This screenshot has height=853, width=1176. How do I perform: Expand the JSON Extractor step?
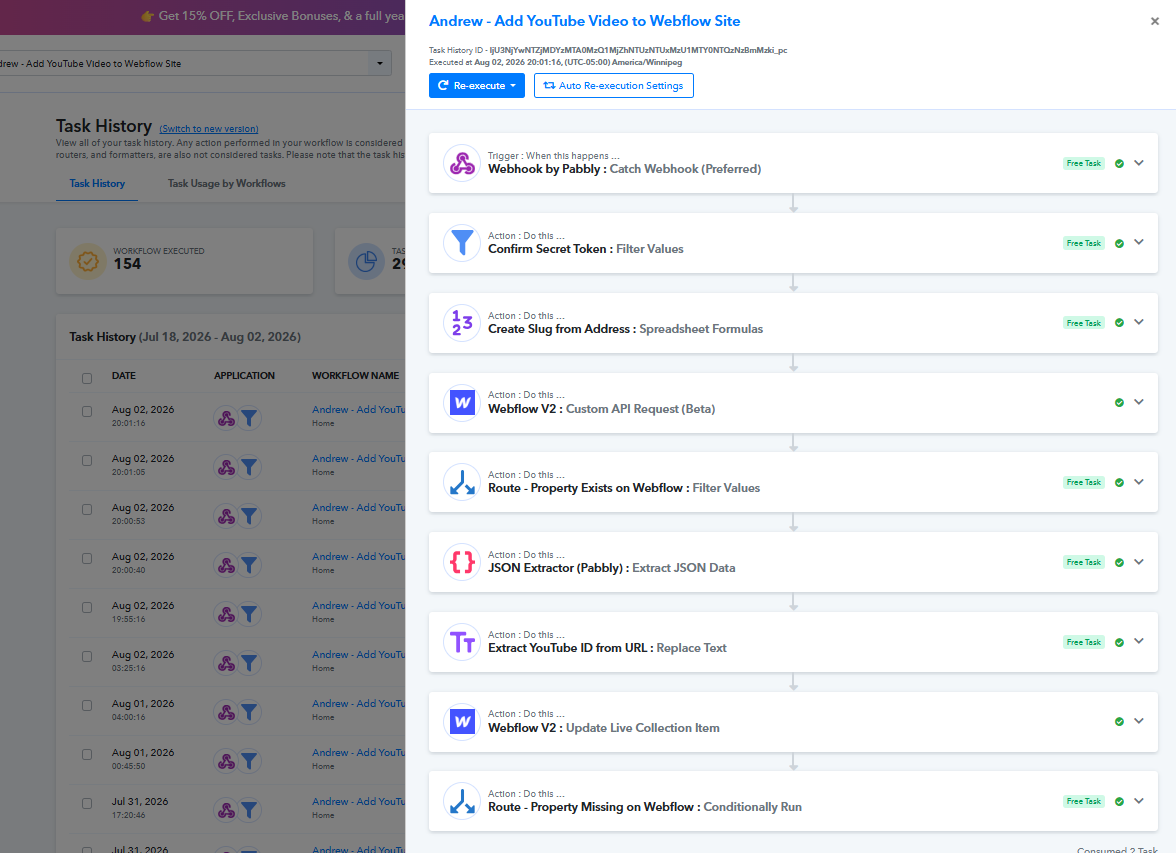tap(1138, 562)
